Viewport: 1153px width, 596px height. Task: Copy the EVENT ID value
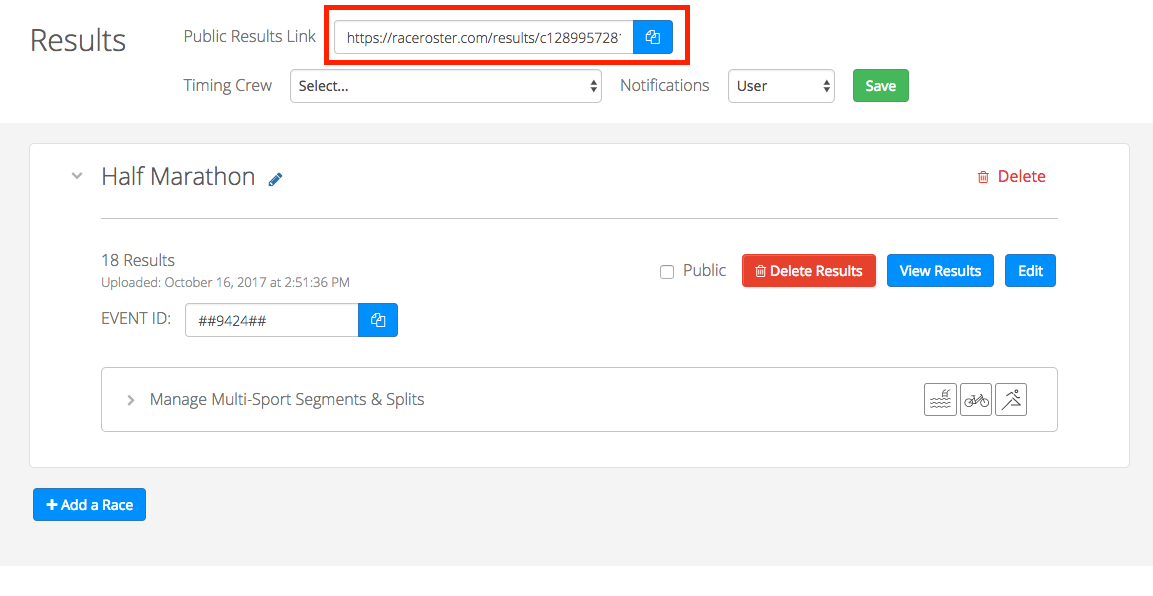378,320
